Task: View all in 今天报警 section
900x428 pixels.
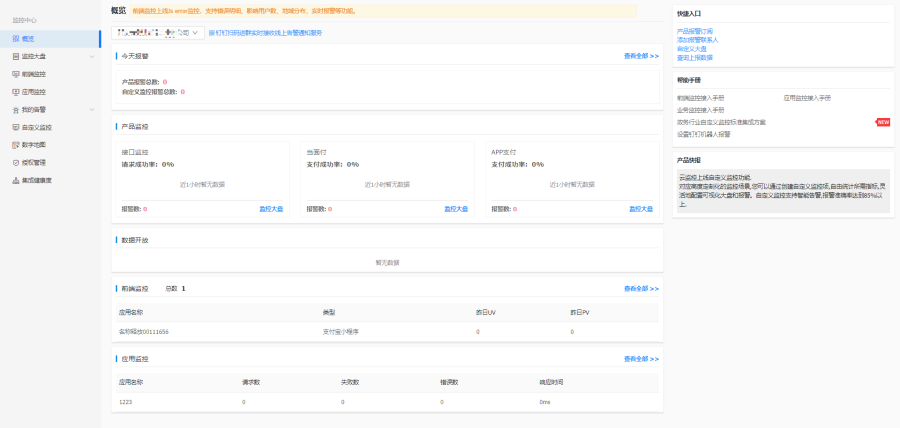Action: tap(641, 56)
